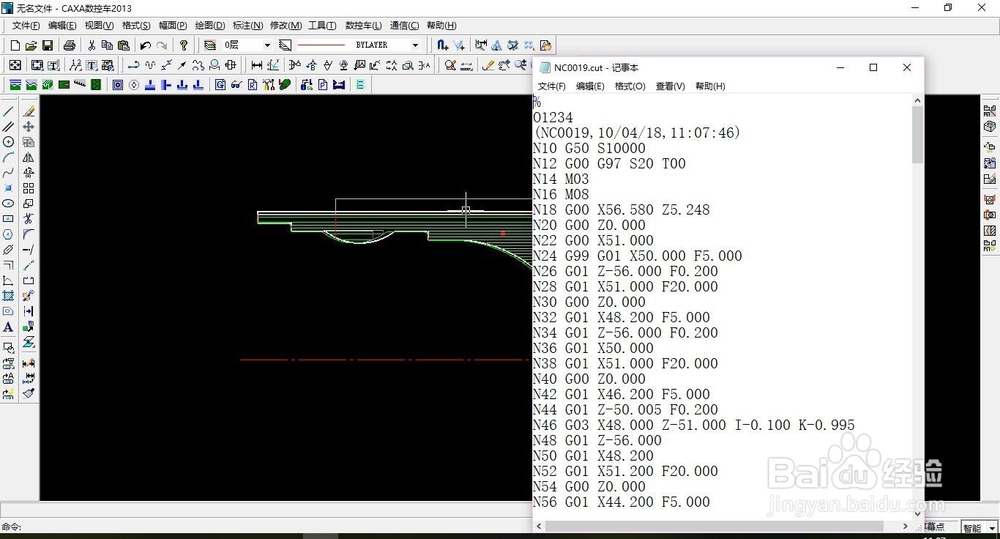The width and height of the screenshot is (1000, 539).
Task: Open the 数控车(L) menu
Action: [364, 26]
